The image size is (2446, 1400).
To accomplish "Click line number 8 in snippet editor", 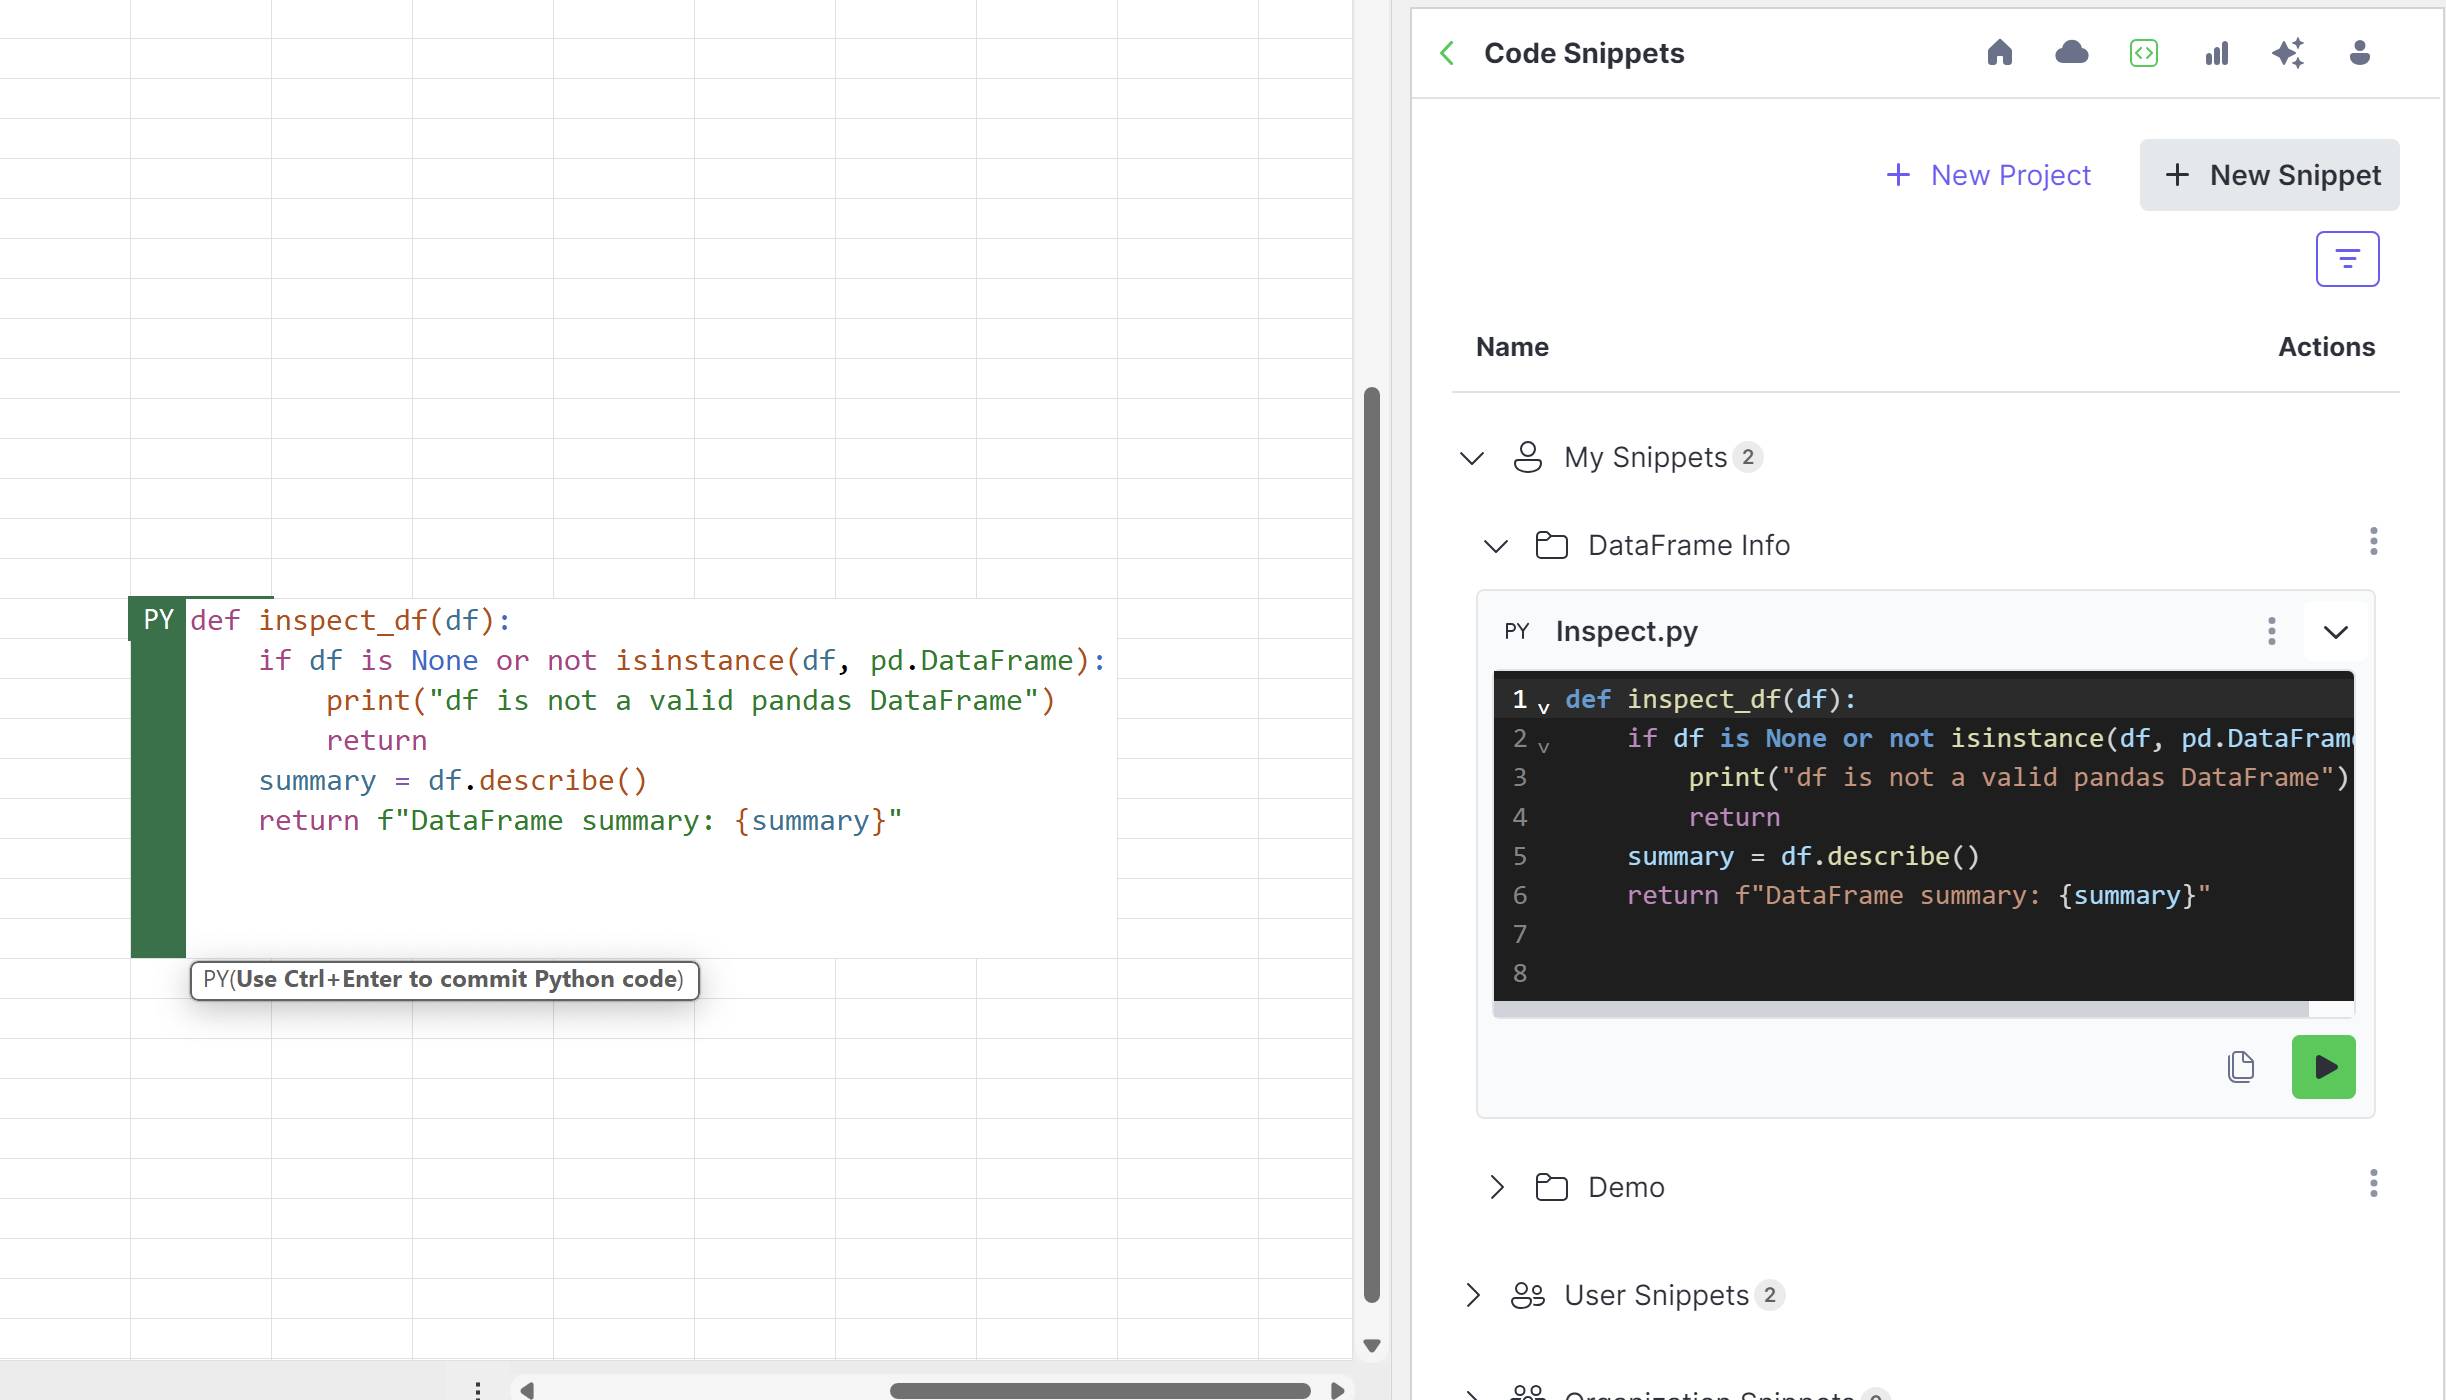I will point(1519,973).
